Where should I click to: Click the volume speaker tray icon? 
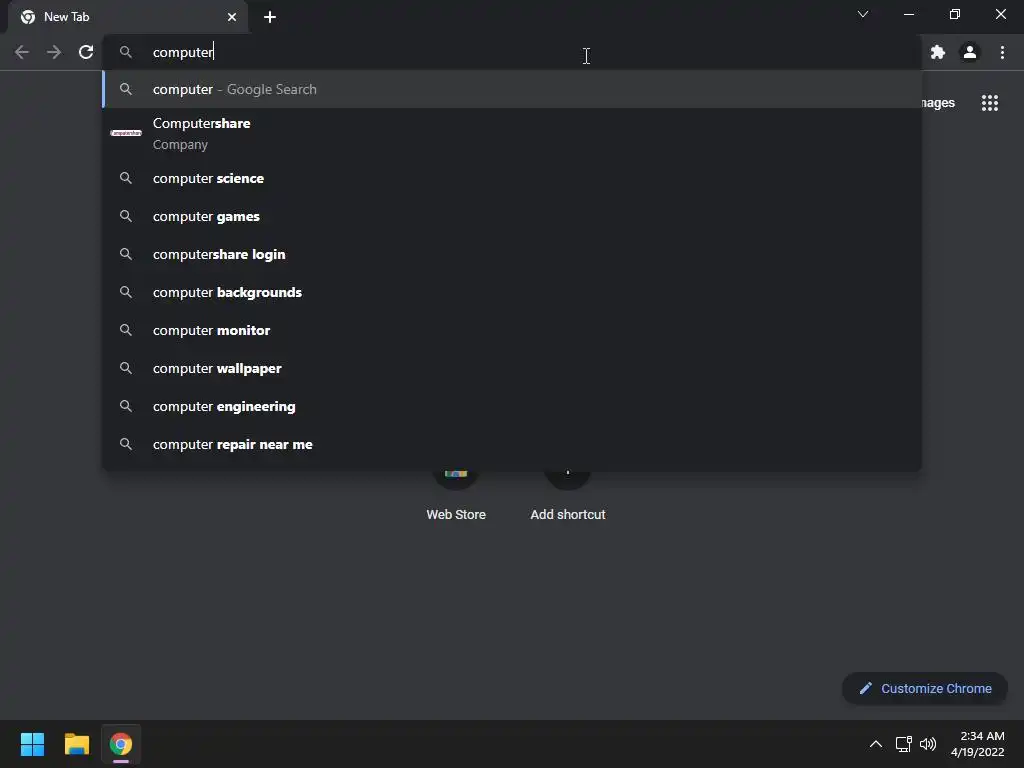(927, 744)
